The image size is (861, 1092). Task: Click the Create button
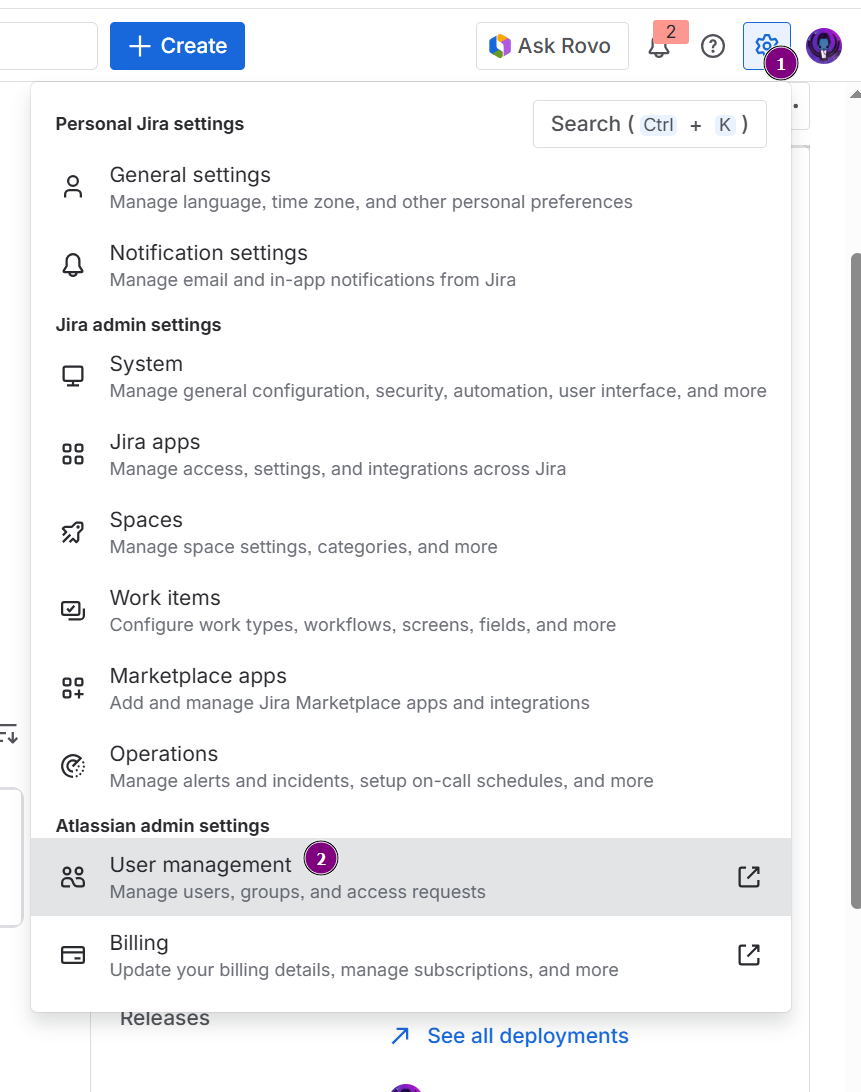coord(177,45)
